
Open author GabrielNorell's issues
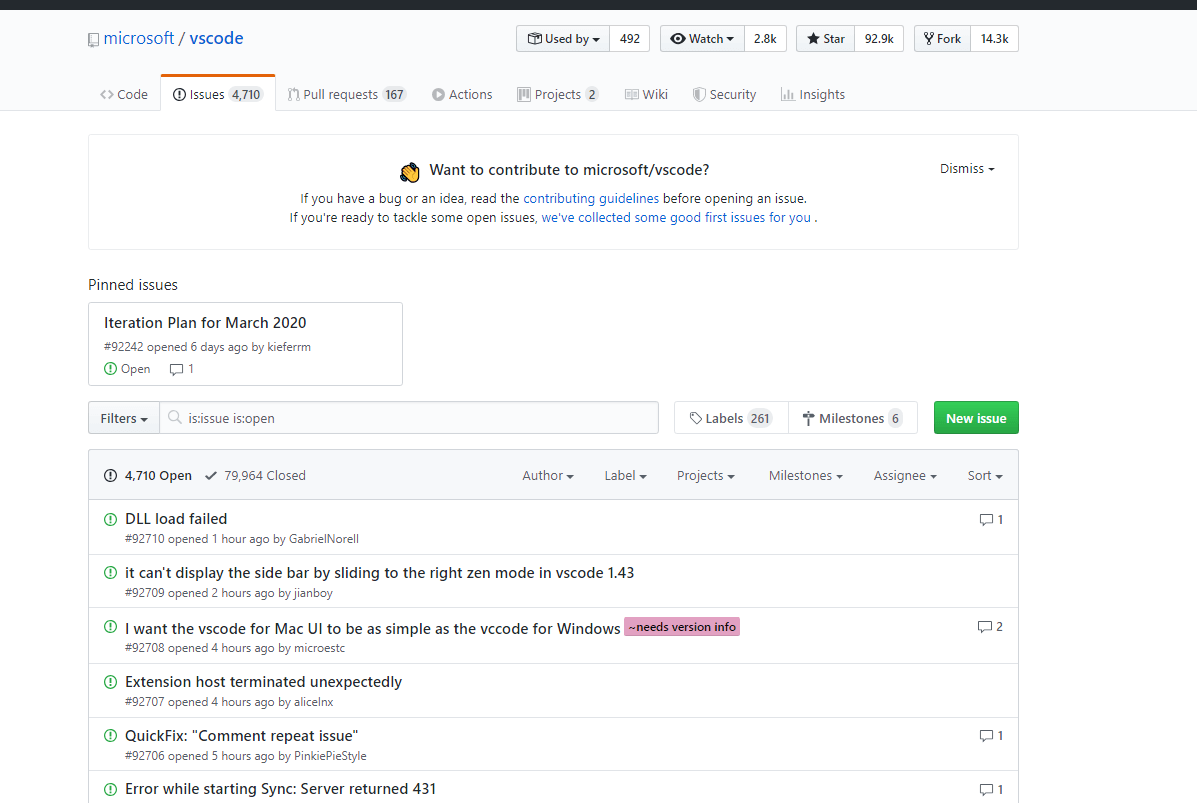(324, 539)
